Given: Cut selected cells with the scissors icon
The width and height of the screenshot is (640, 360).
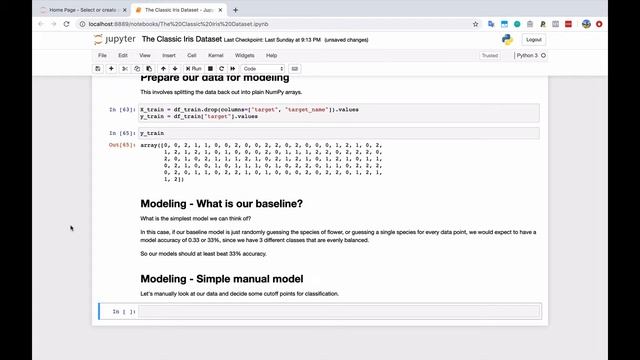Looking at the screenshot, I should pyautogui.click(x=125, y=69).
